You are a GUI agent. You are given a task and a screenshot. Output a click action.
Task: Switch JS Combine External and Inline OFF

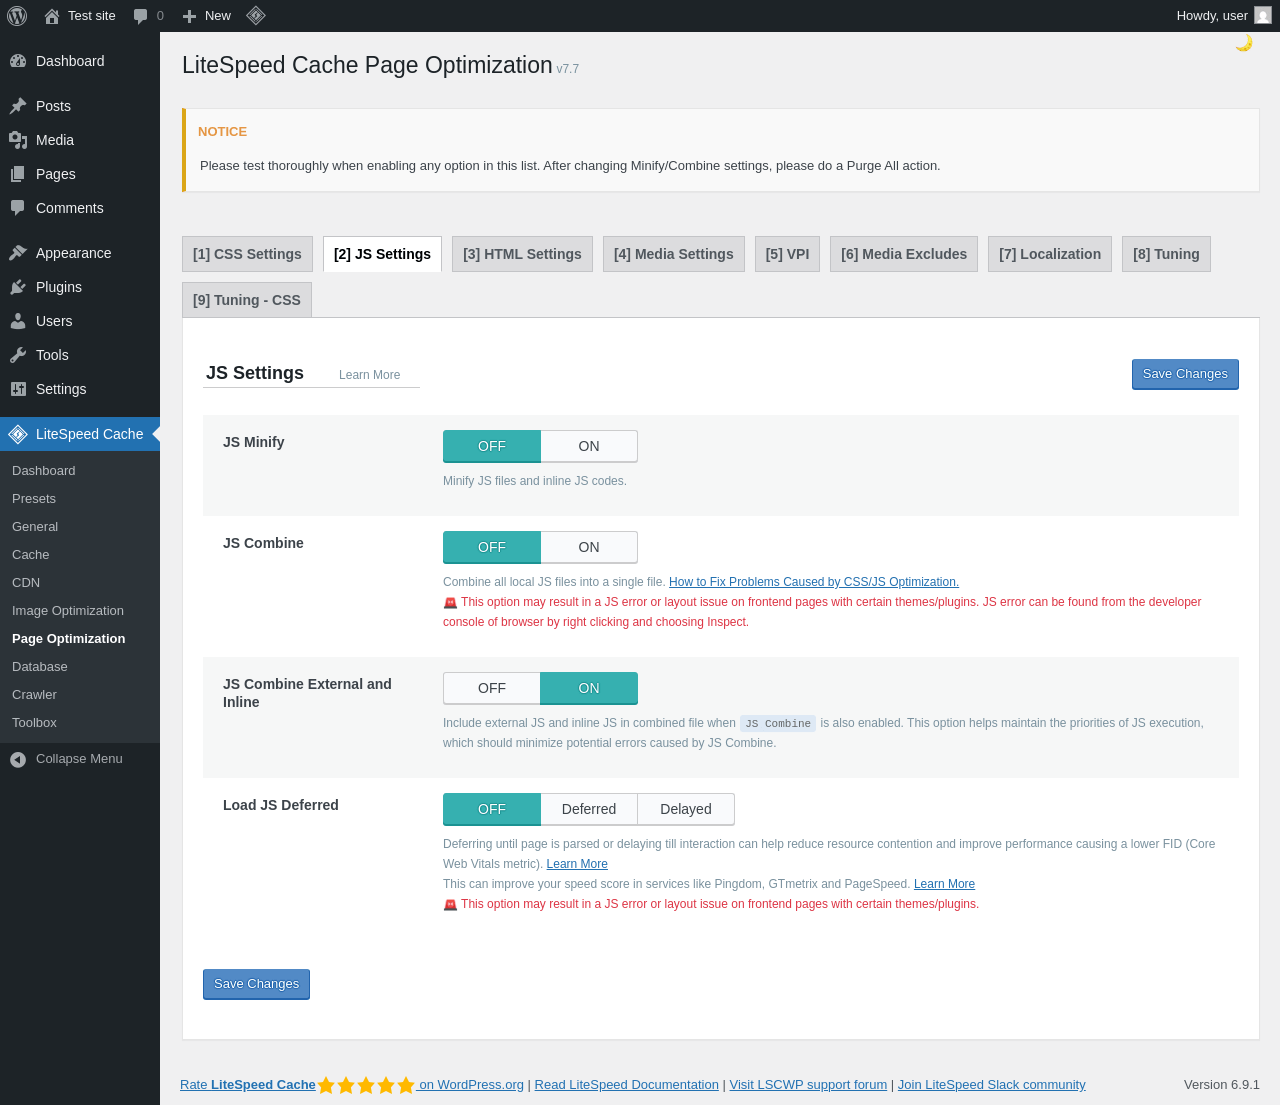492,688
